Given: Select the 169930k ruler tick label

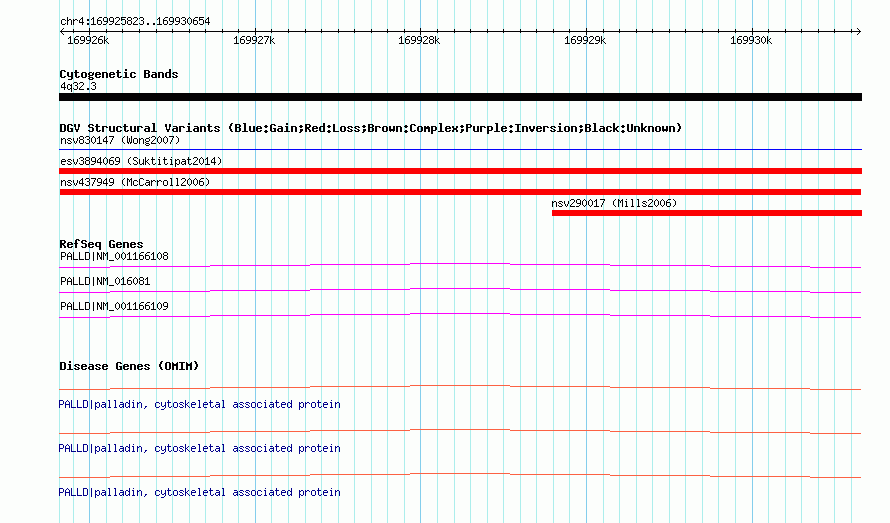Looking at the screenshot, I should click(x=750, y=40).
